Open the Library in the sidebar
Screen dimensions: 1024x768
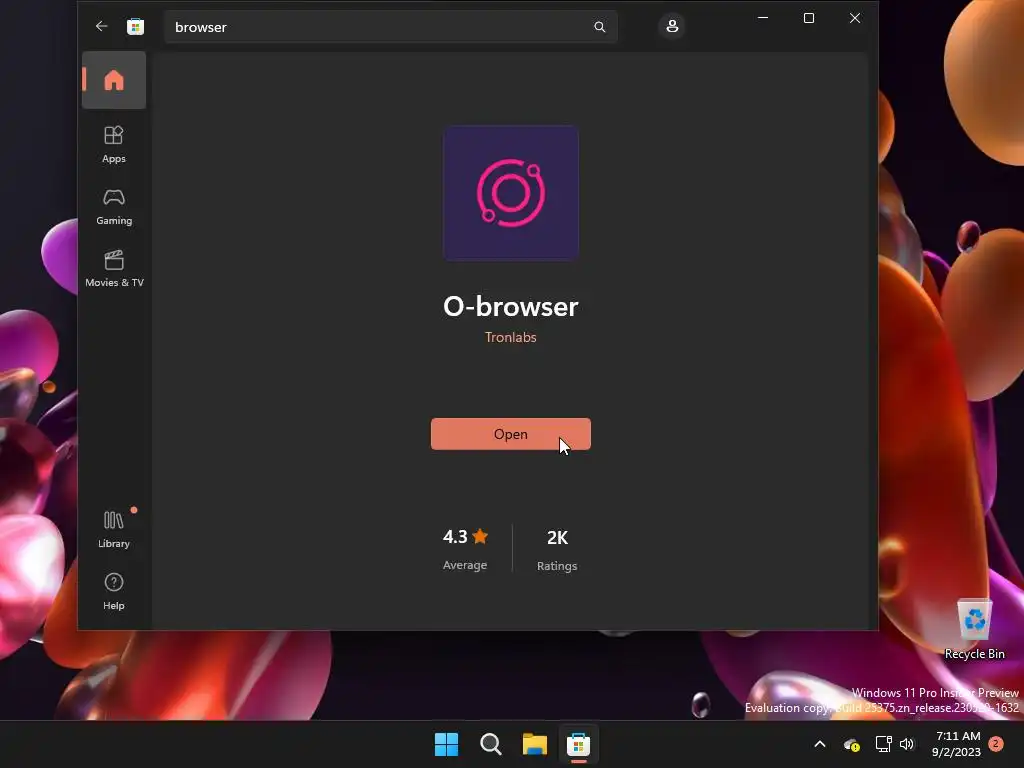coord(114,530)
